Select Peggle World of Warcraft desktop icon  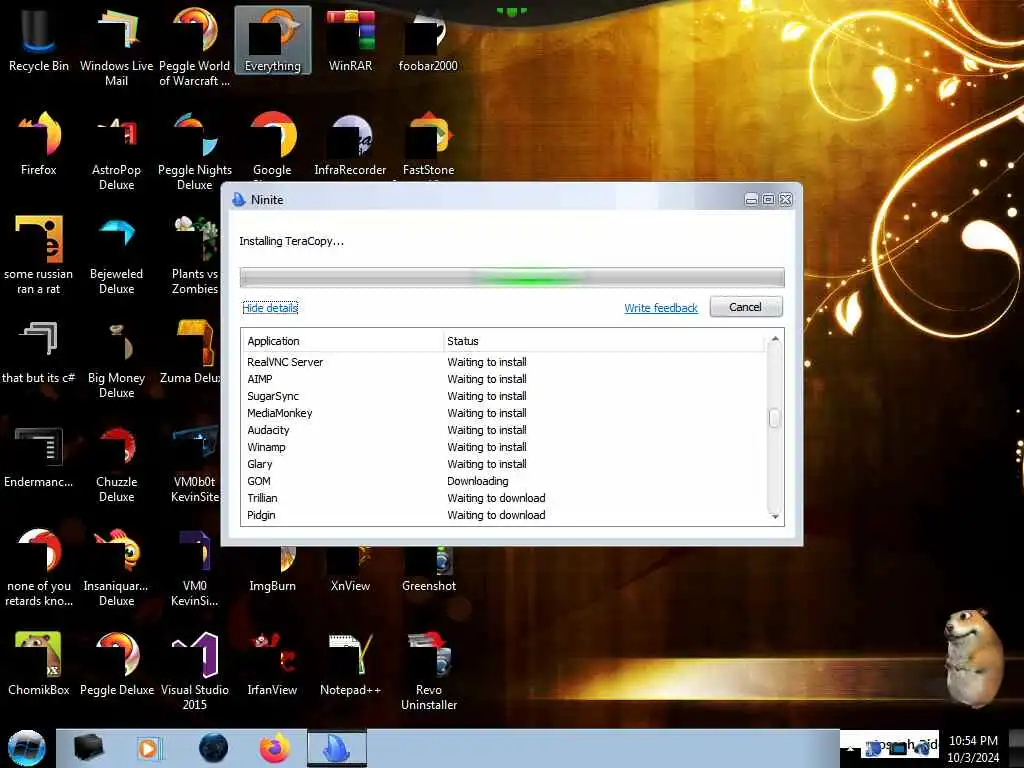[x=195, y=47]
